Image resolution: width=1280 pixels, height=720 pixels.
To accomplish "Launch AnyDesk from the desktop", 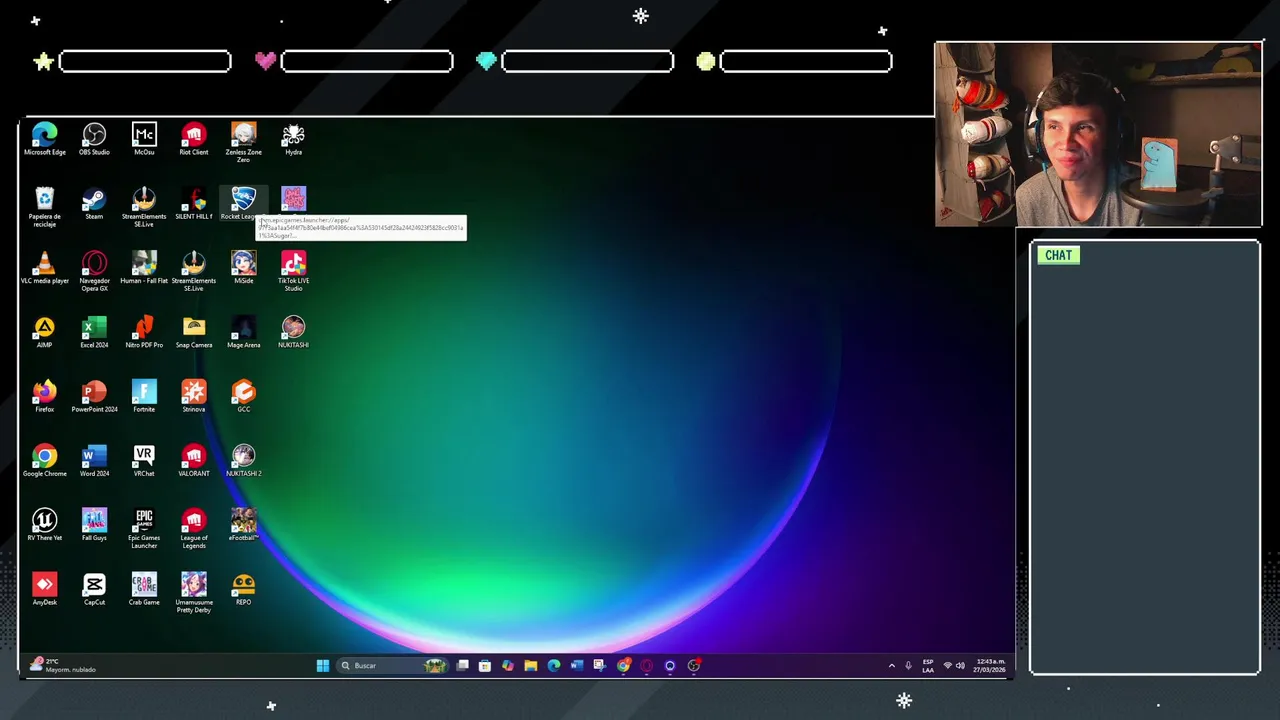I will 44,589.
